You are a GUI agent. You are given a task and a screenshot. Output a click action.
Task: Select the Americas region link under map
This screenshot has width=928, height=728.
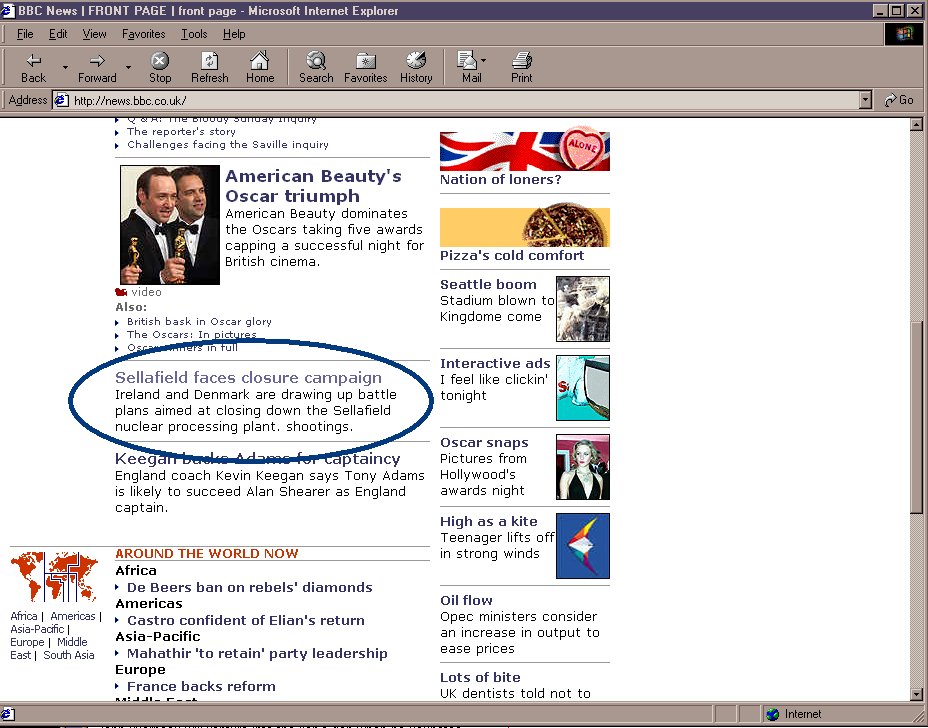(73, 616)
